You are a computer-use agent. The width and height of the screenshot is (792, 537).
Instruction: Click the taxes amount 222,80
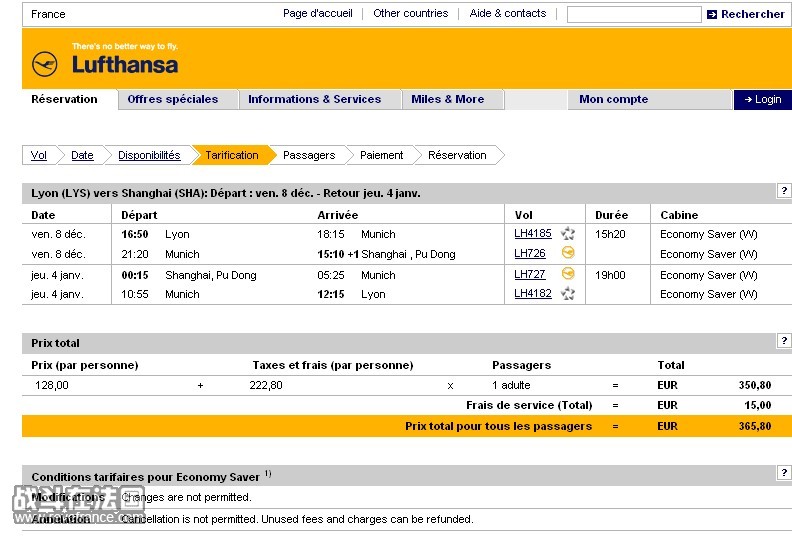(x=266, y=385)
